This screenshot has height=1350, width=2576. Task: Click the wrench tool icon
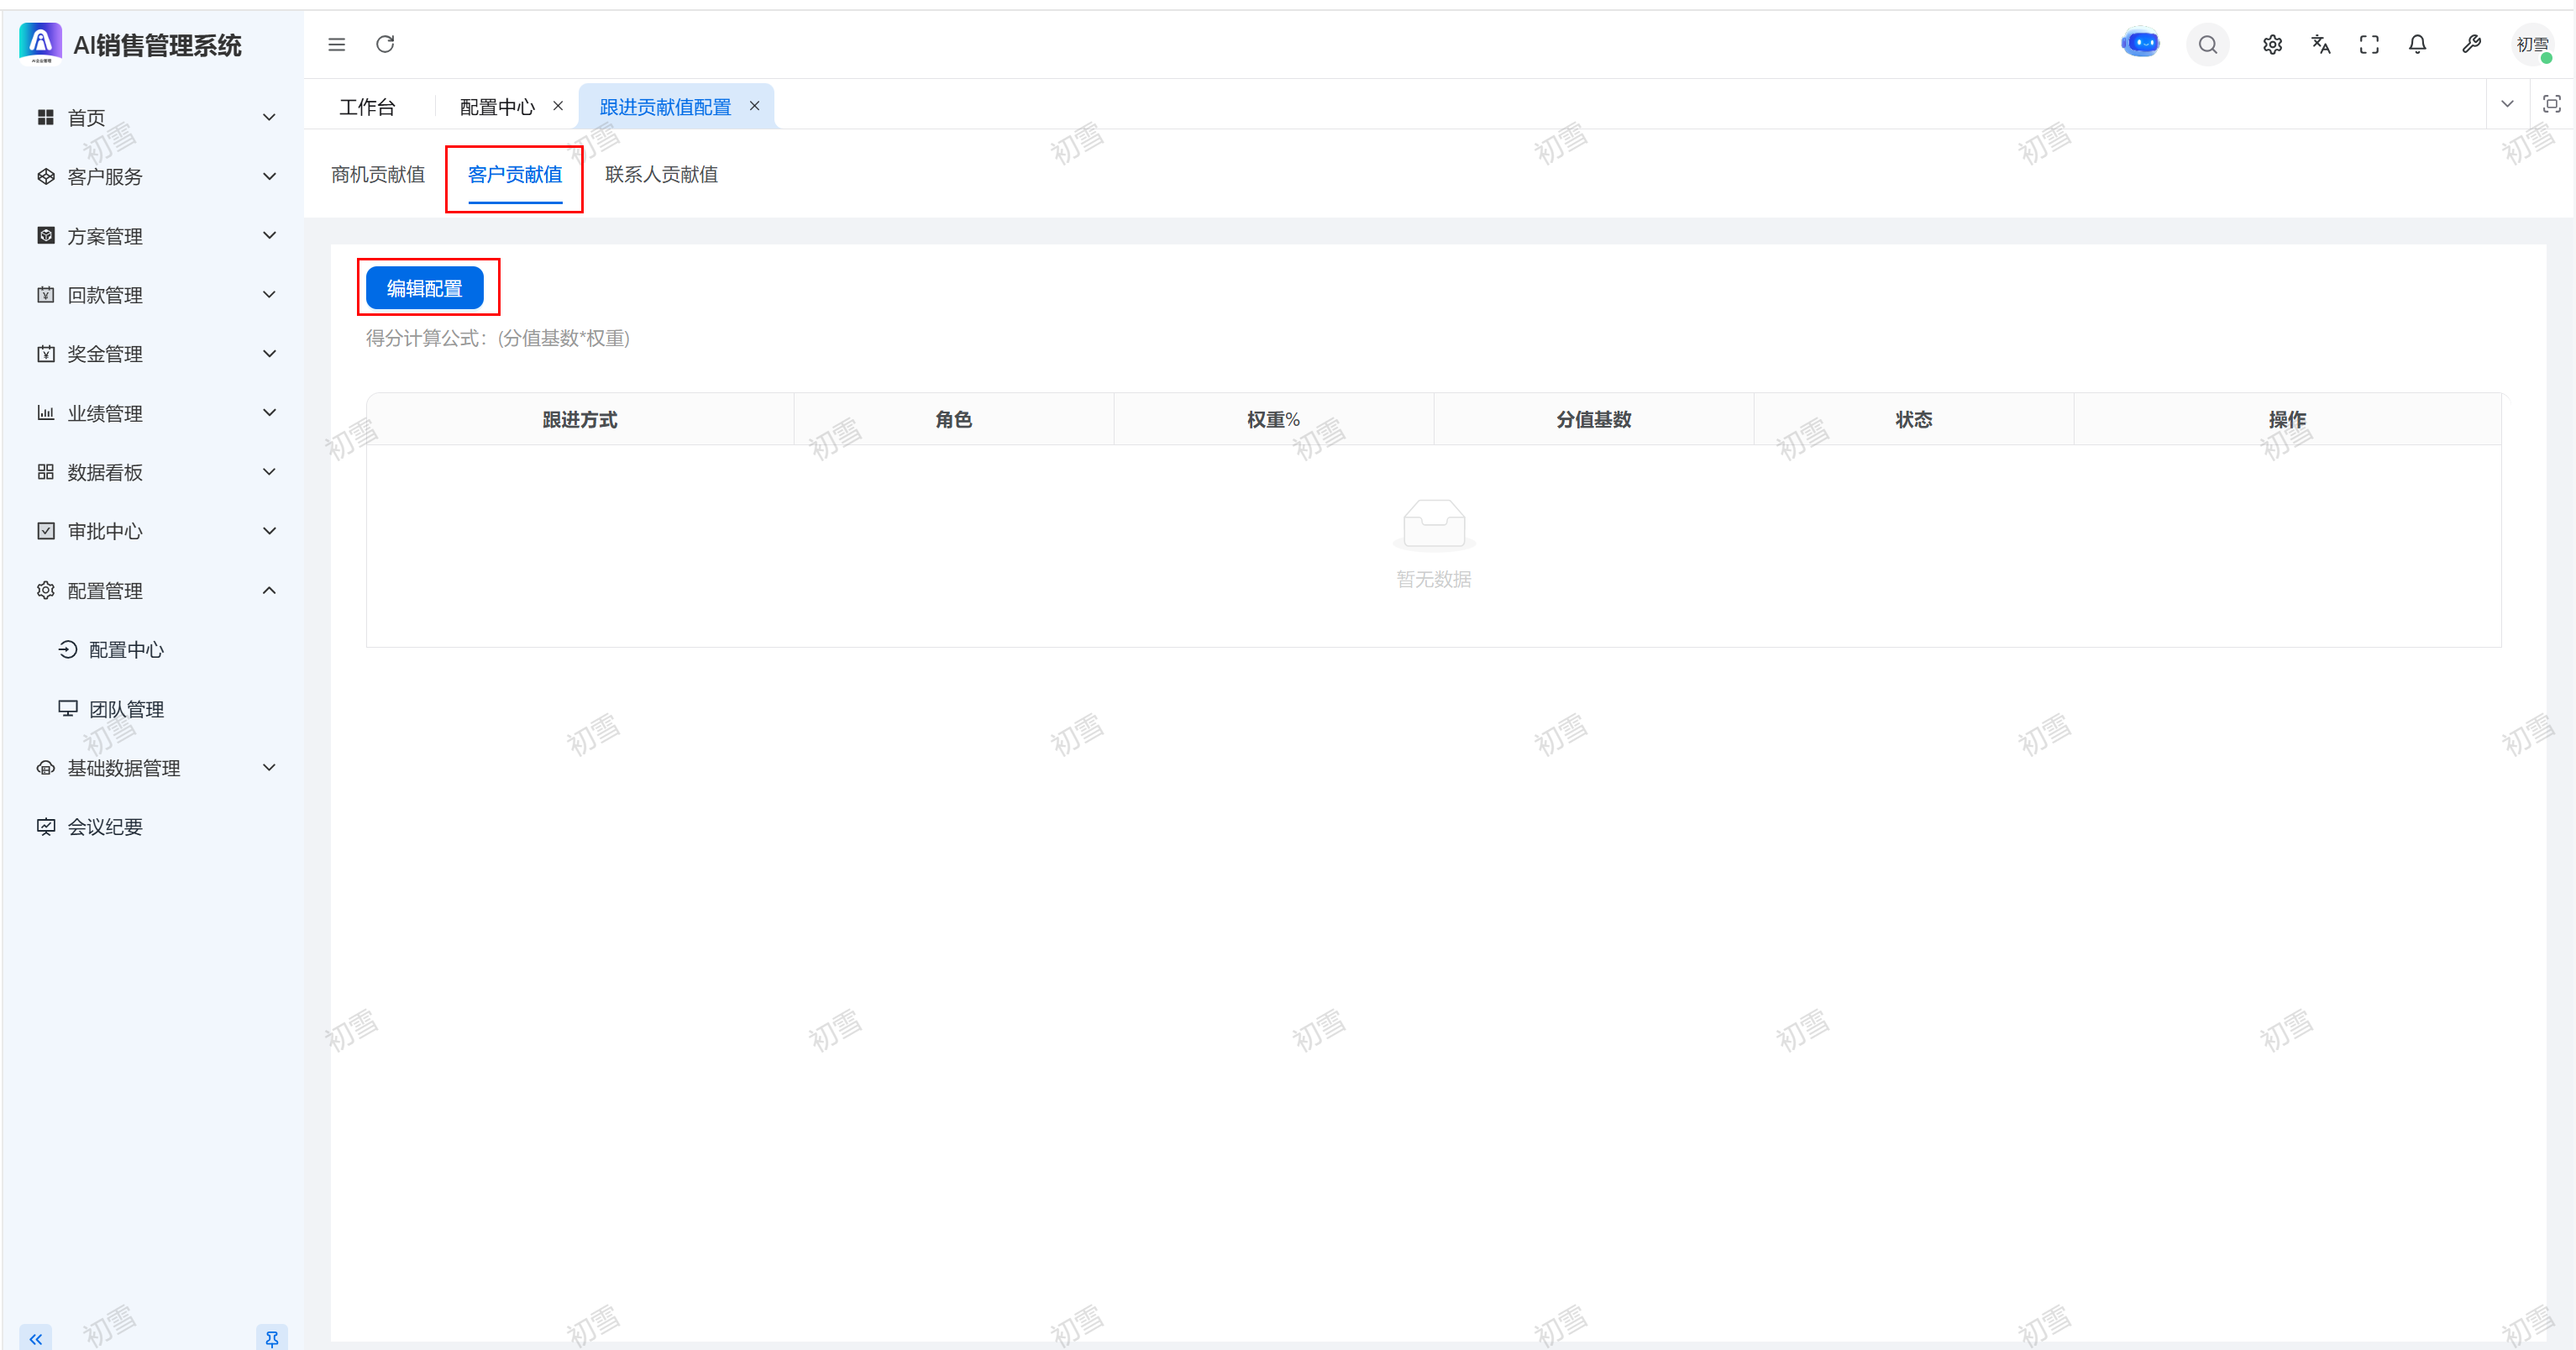click(x=2471, y=45)
